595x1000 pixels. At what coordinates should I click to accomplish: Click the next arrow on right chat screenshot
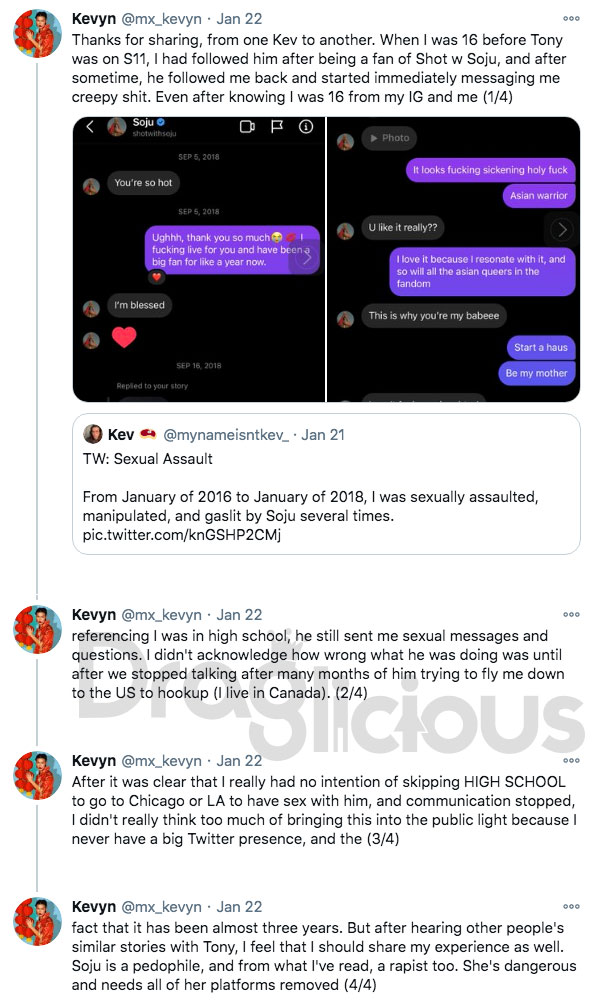[562, 230]
